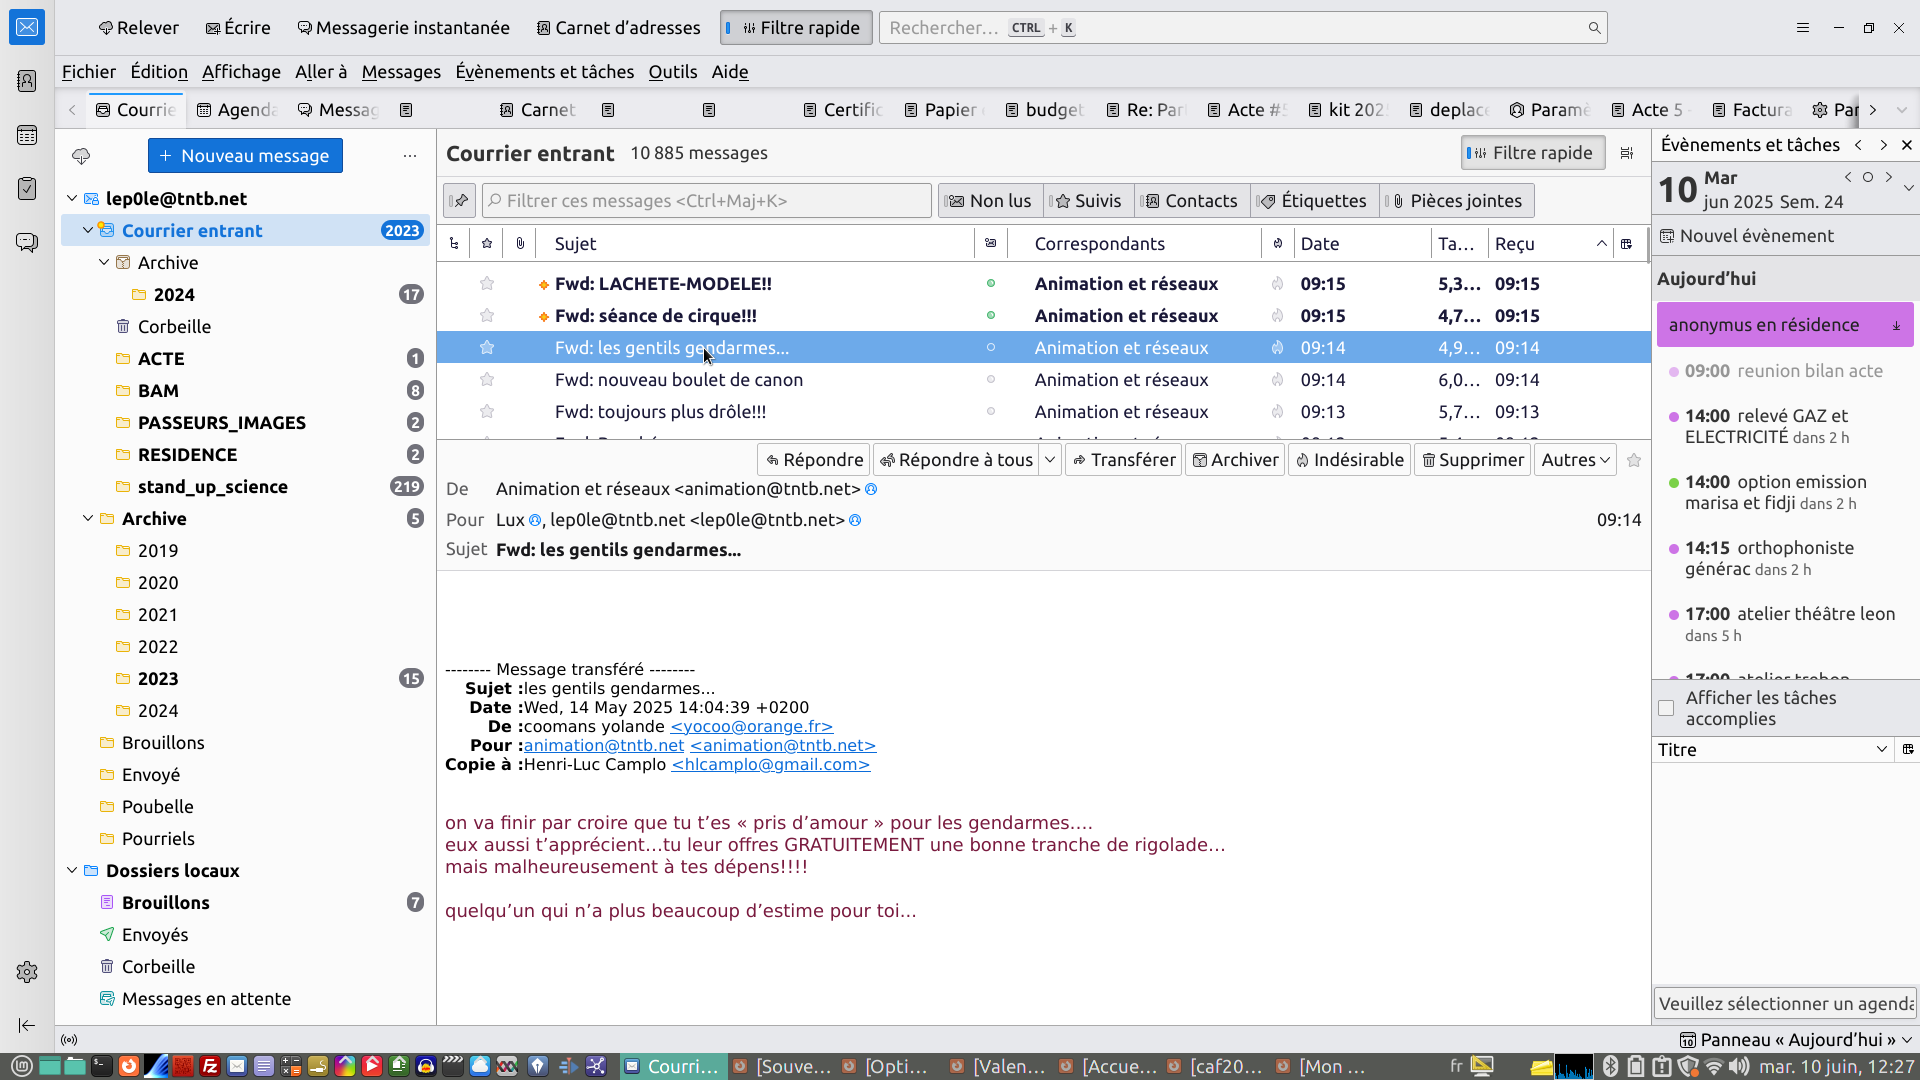The height and width of the screenshot is (1080, 1920).
Task: Star the 'Fwd: nouveau boulet de canon' message
Action: (x=487, y=380)
